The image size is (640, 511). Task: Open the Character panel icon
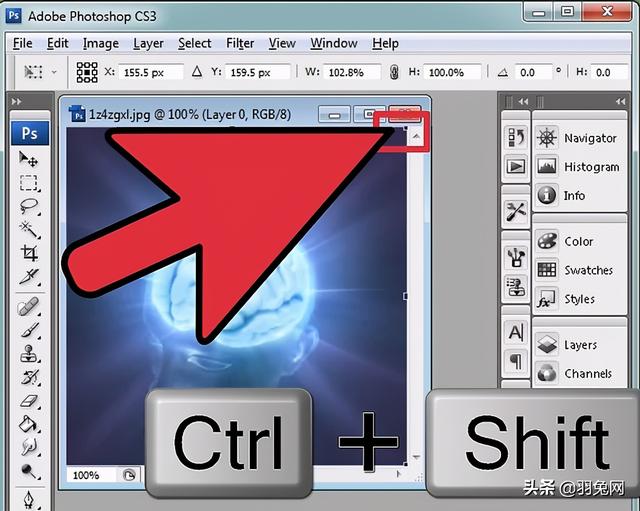click(x=516, y=333)
